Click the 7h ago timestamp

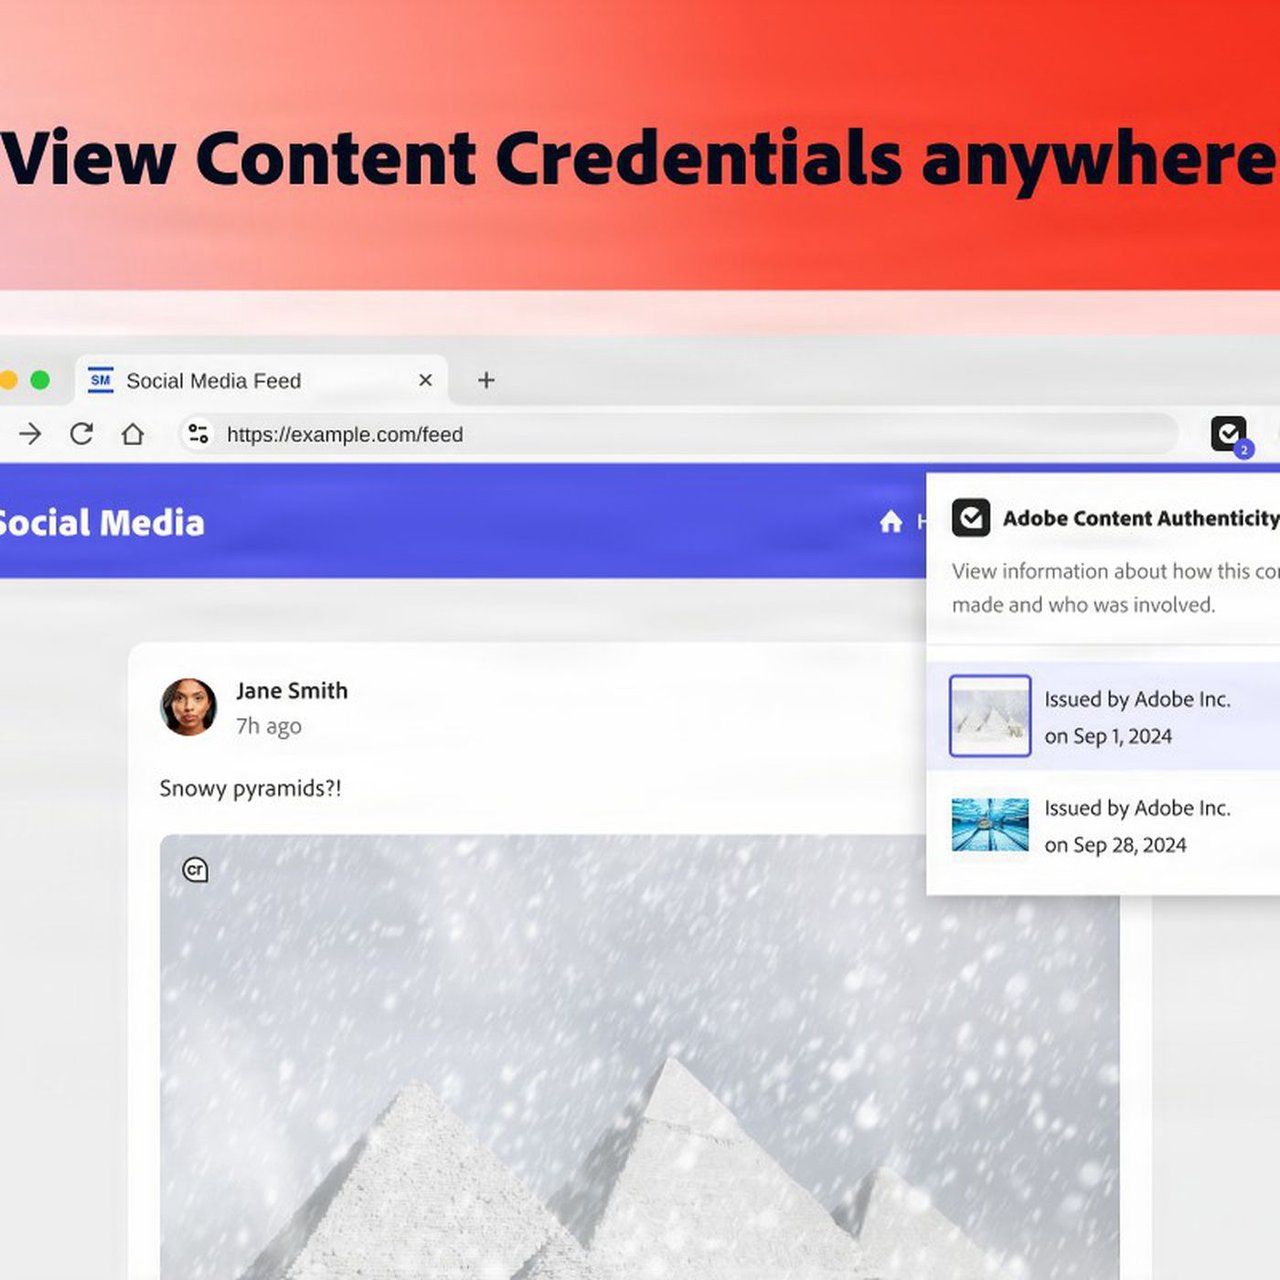(269, 727)
